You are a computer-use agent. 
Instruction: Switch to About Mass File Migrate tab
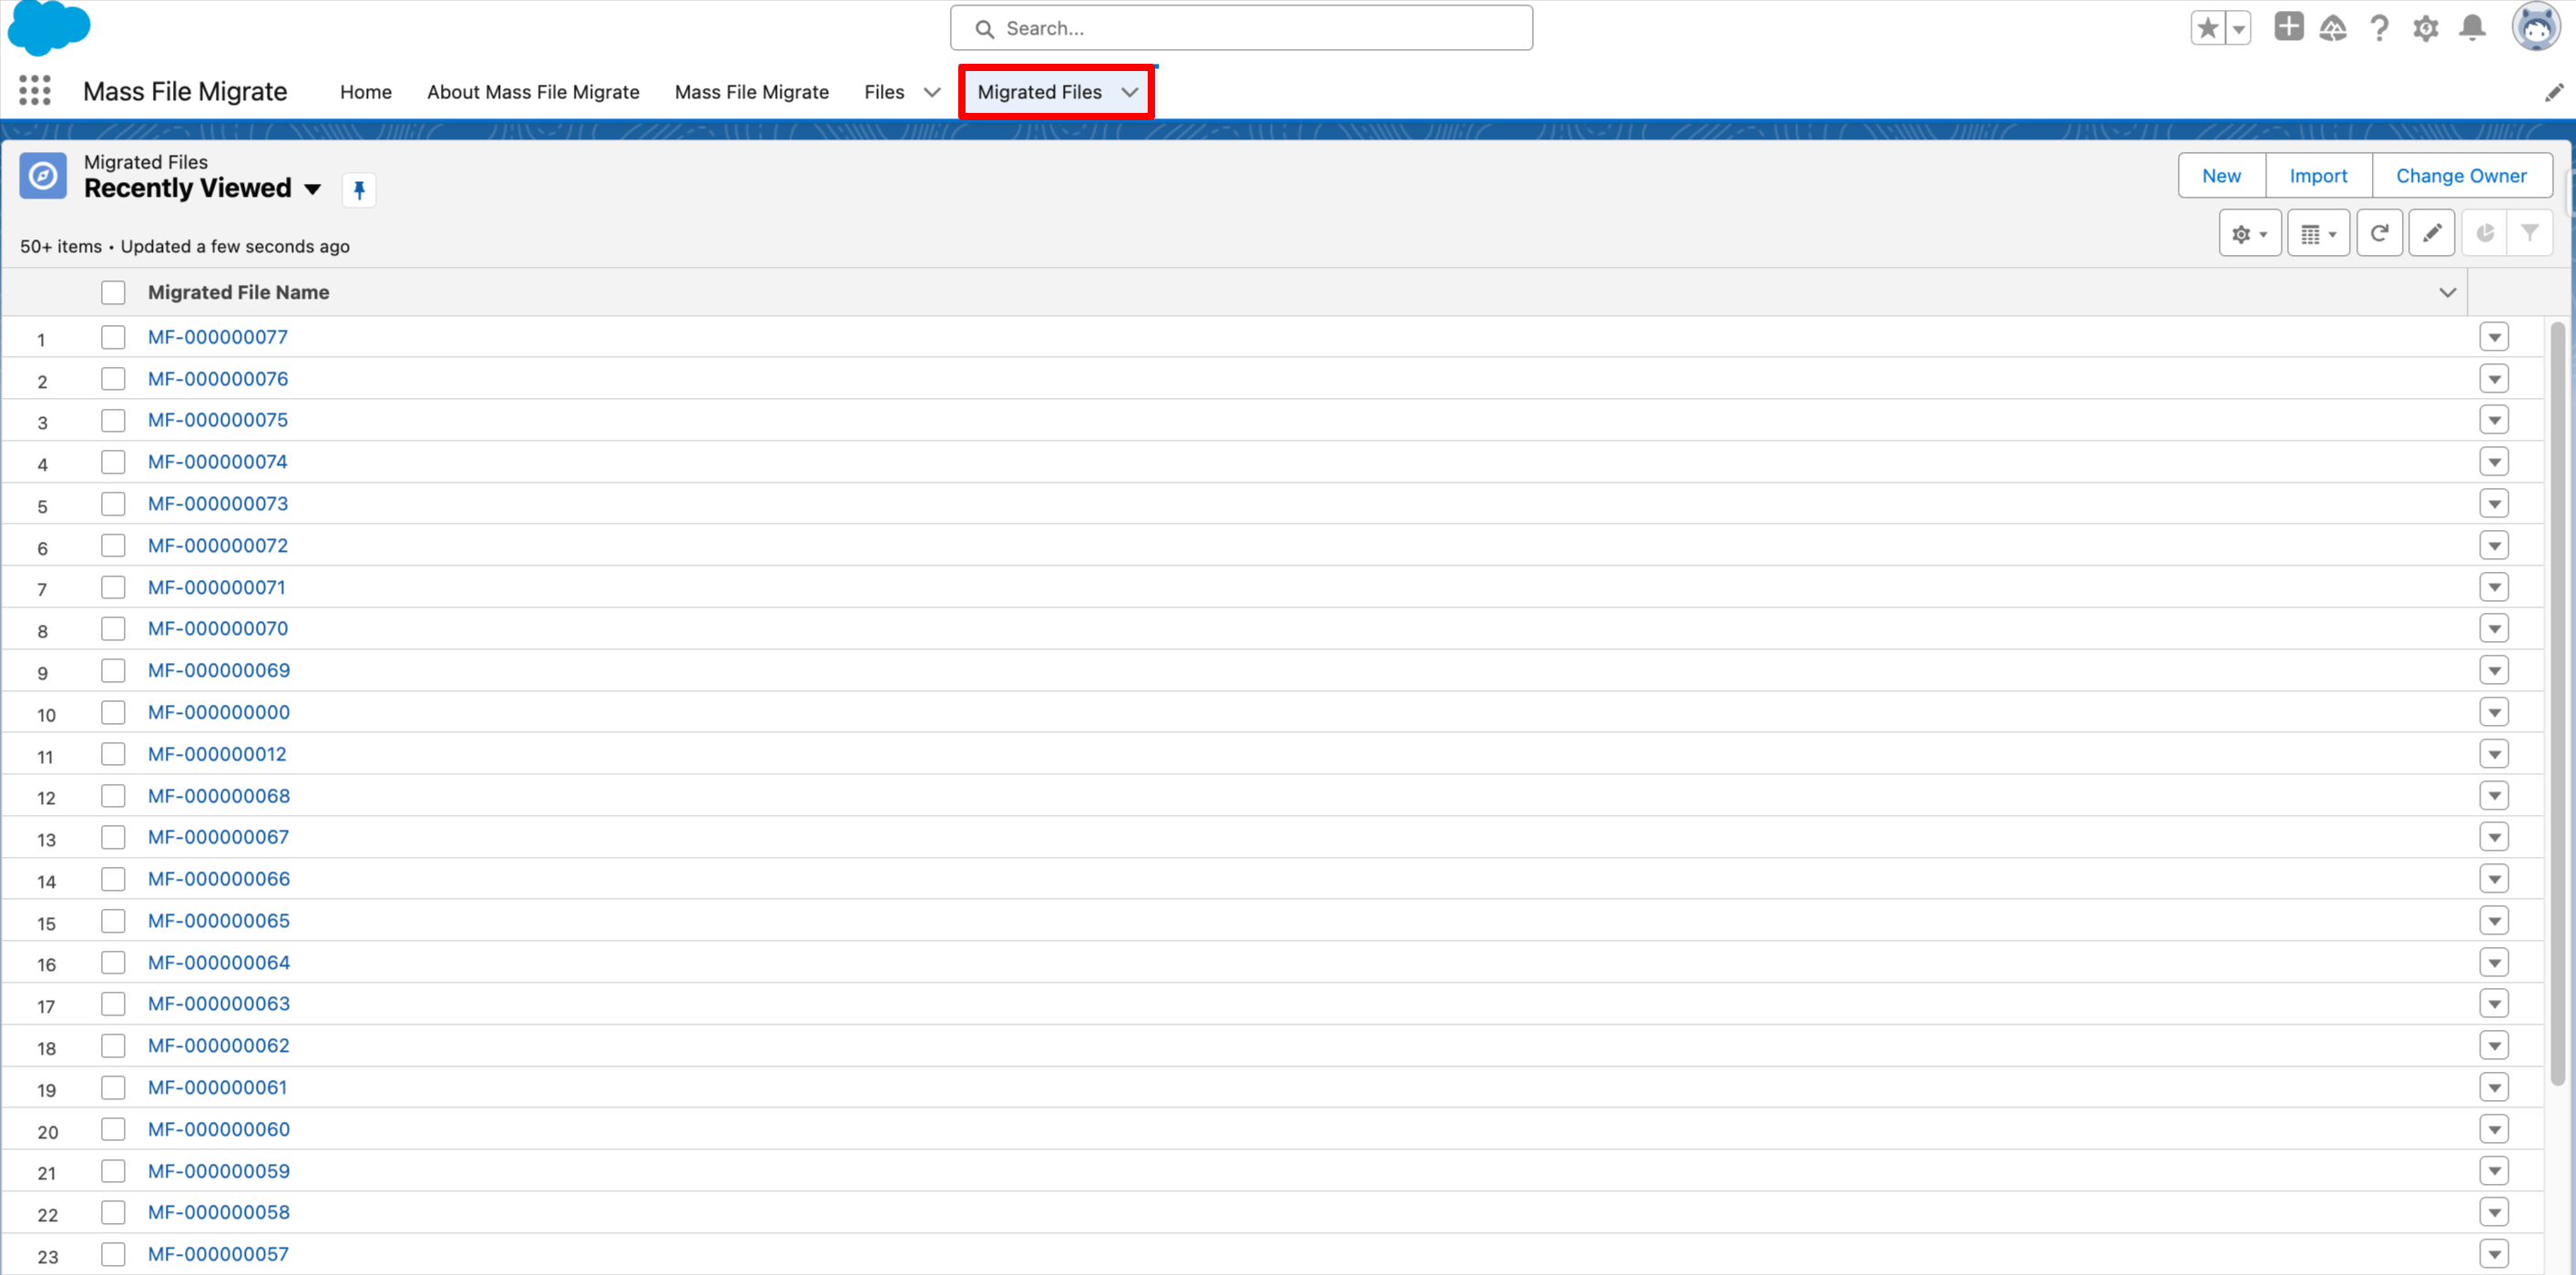pyautogui.click(x=533, y=92)
